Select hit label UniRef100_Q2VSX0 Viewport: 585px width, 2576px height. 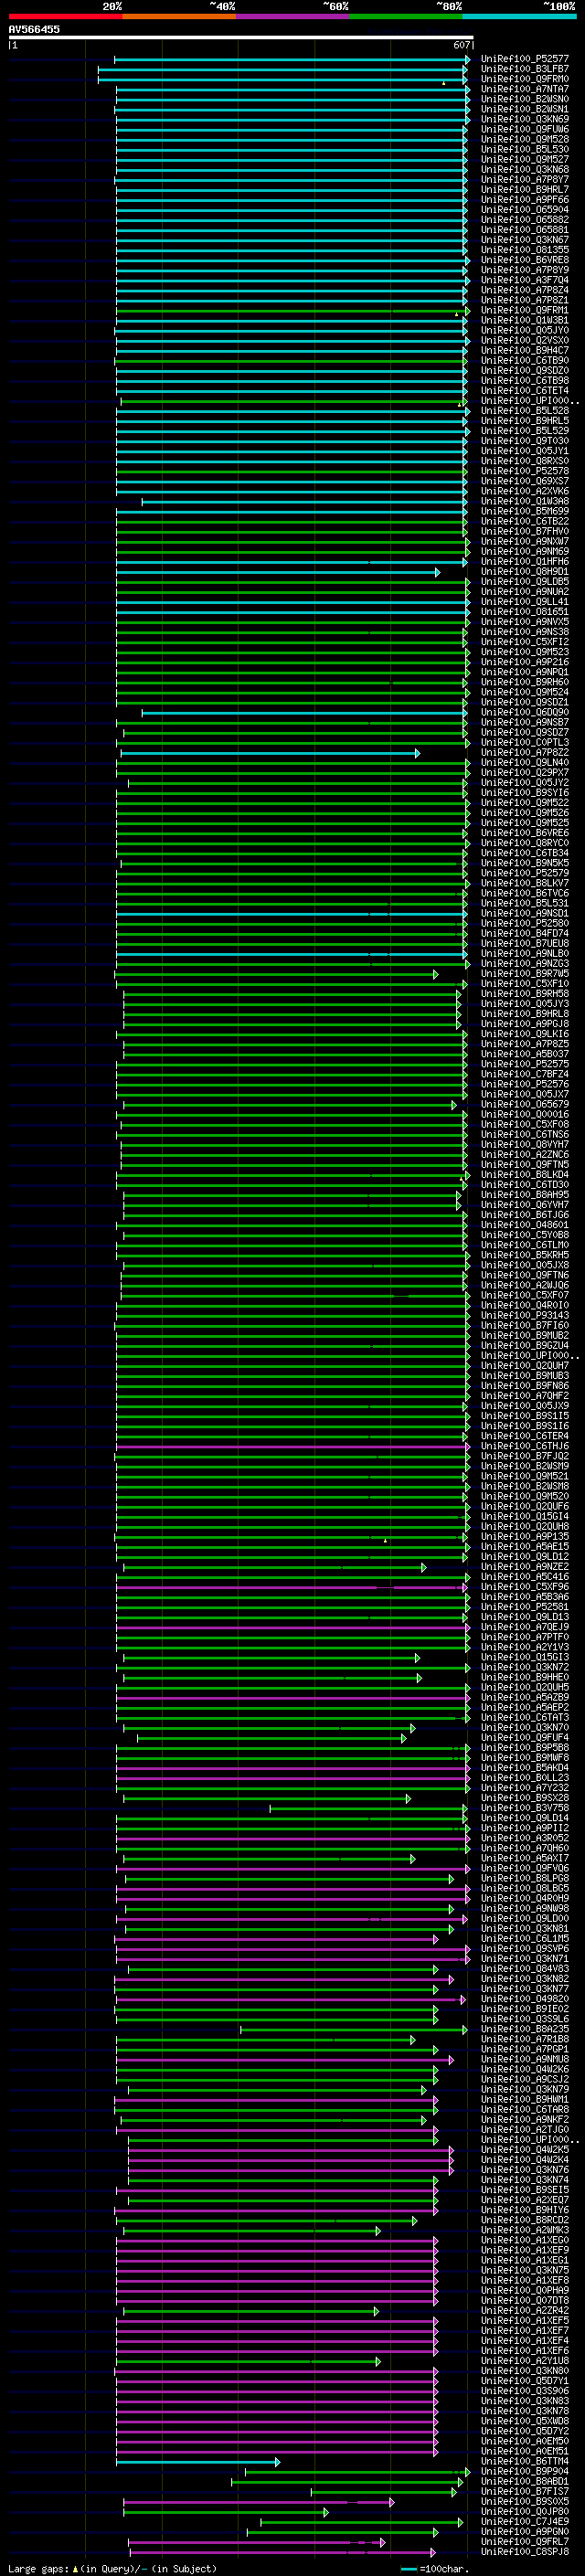click(525, 340)
